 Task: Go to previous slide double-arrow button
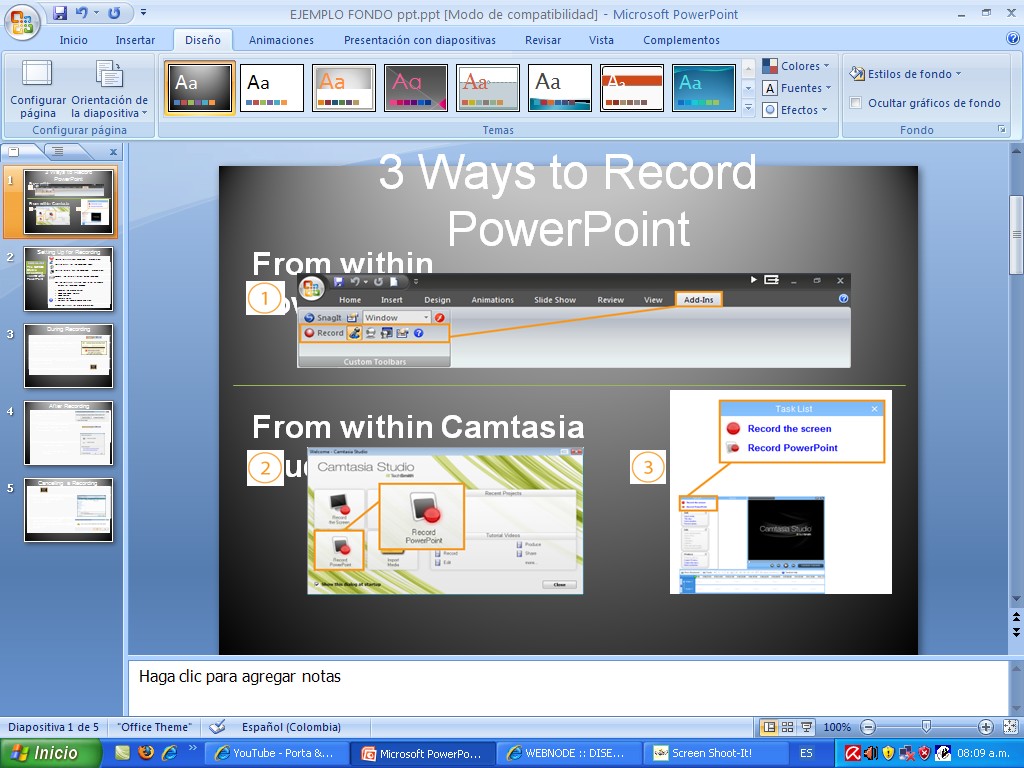pos(1016,616)
